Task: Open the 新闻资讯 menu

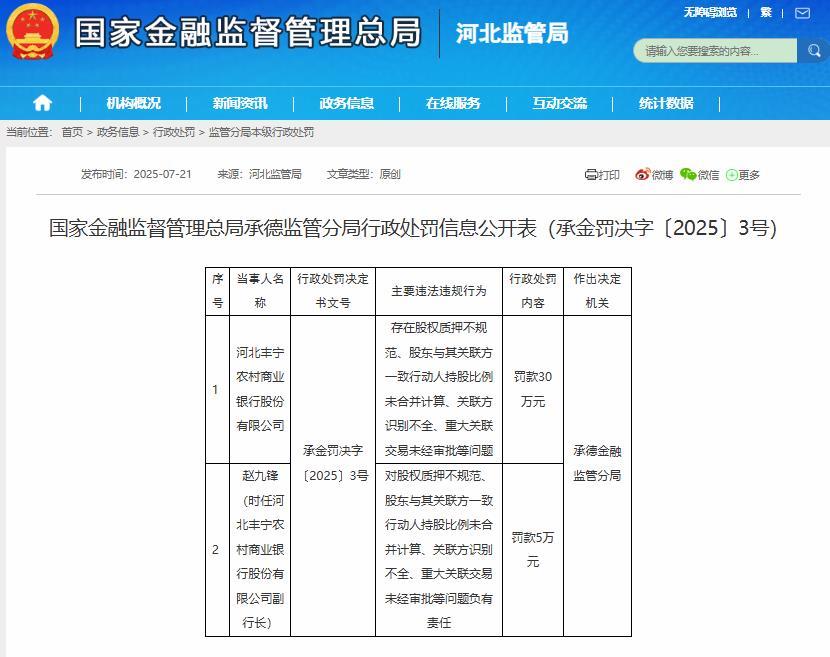Action: [x=240, y=103]
